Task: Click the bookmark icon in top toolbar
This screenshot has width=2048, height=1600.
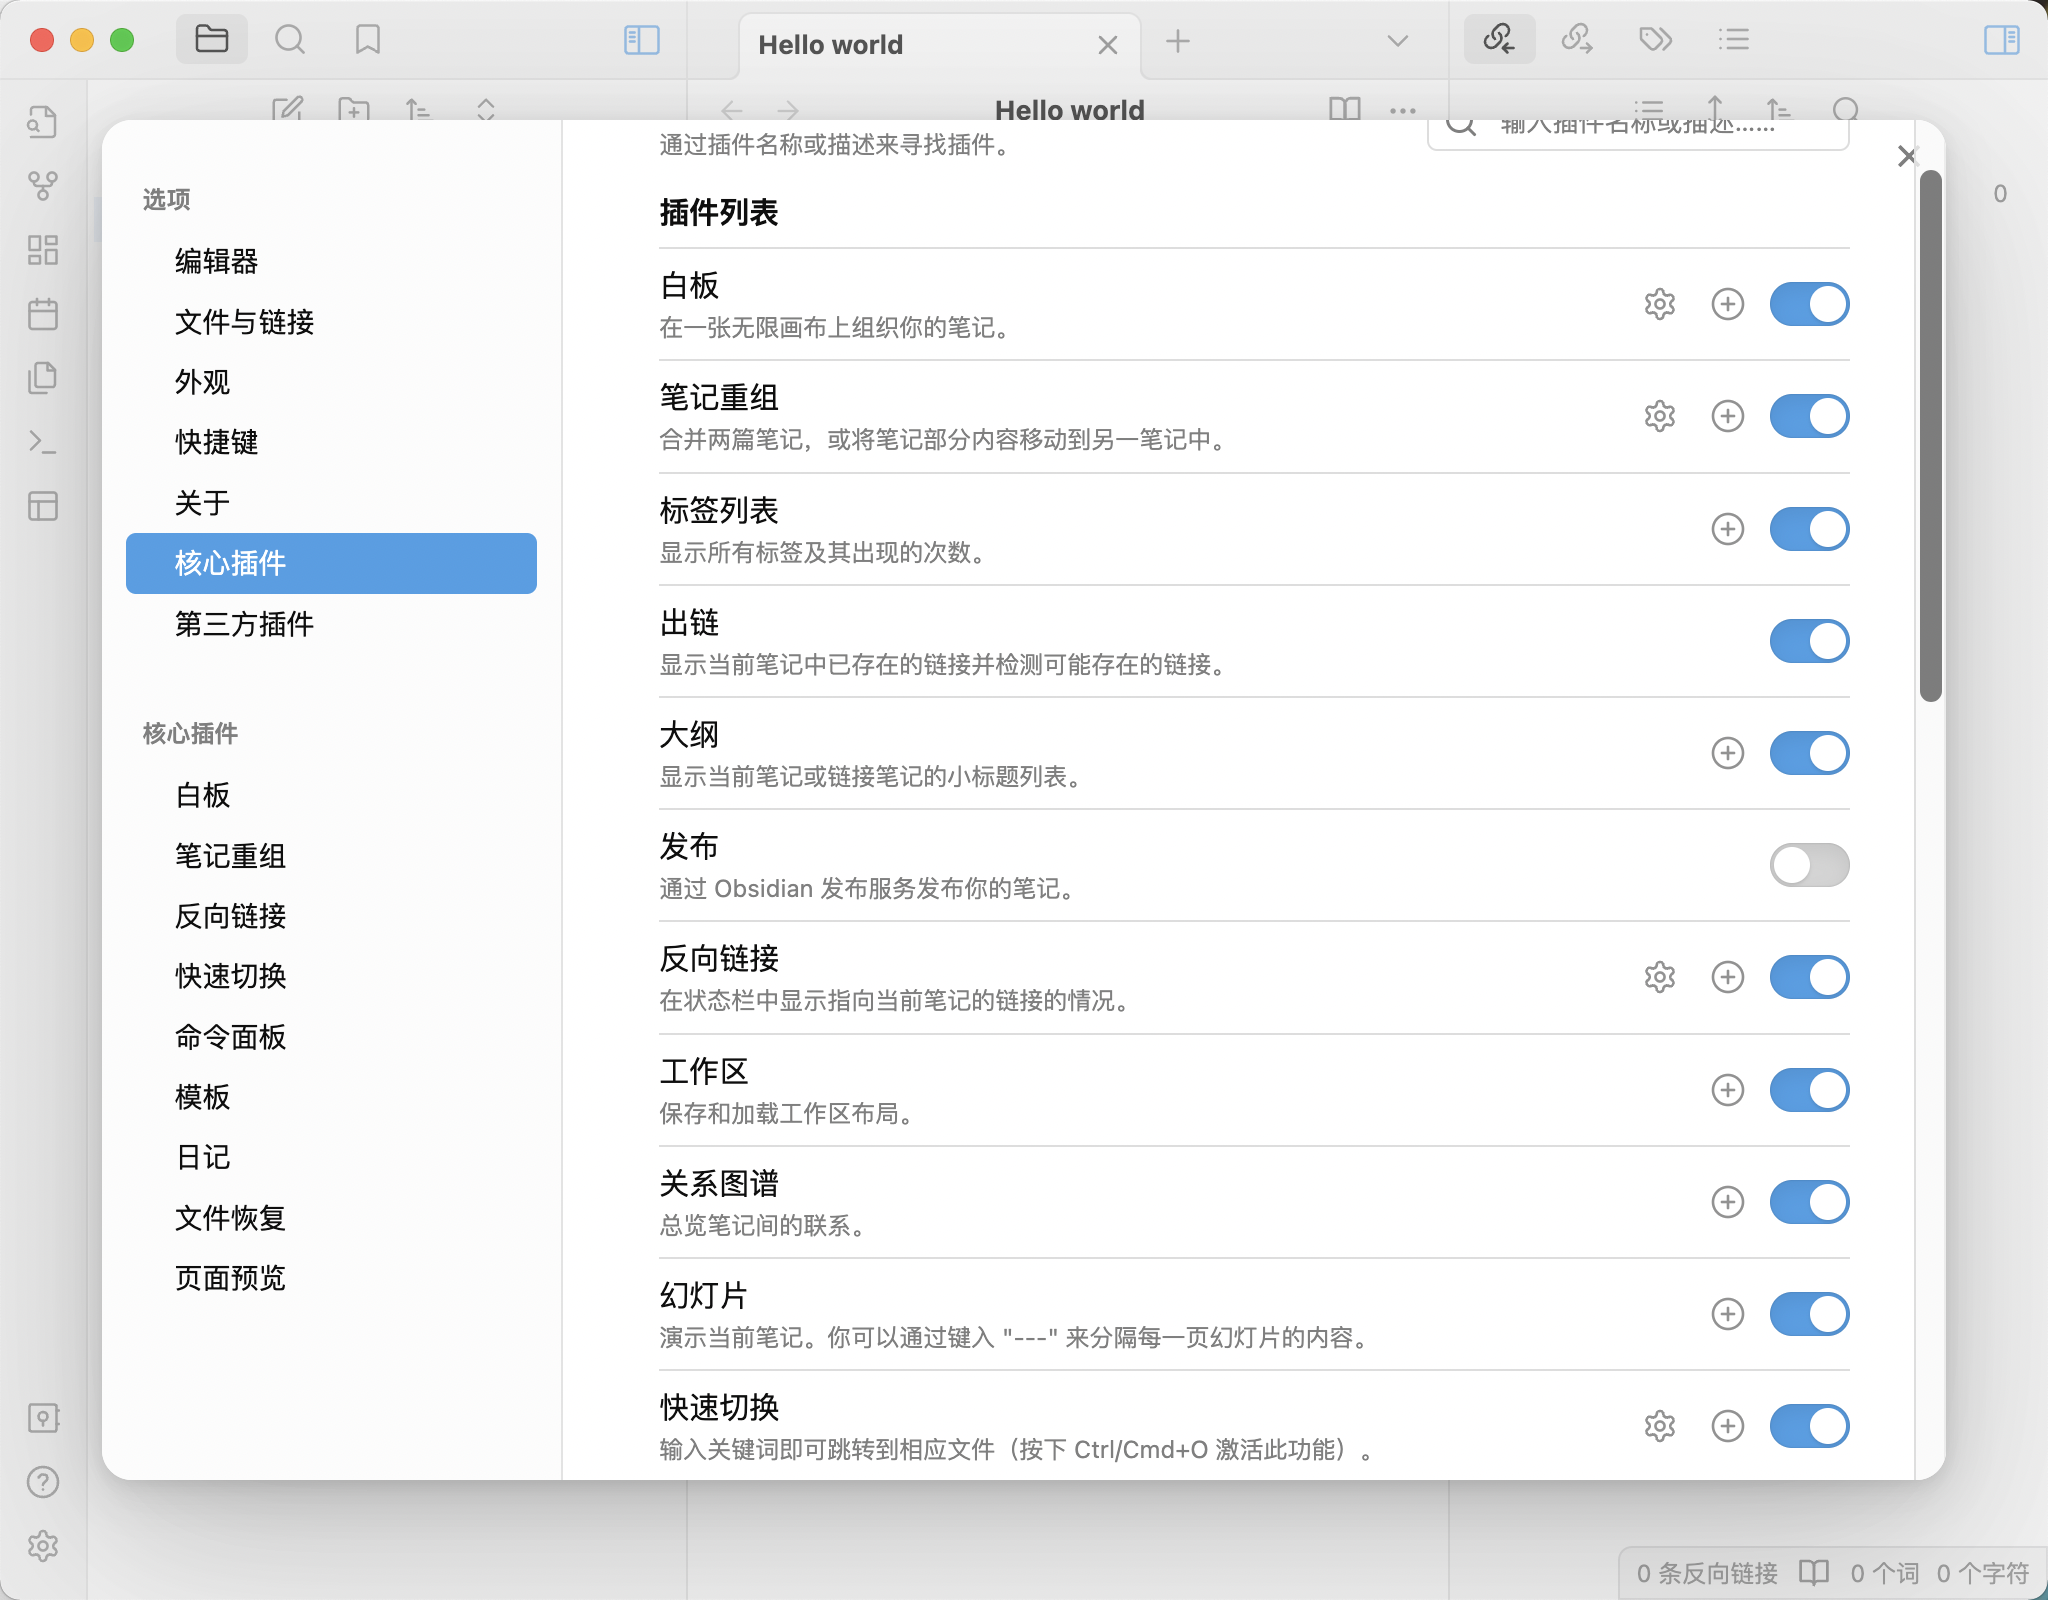Action: (367, 40)
